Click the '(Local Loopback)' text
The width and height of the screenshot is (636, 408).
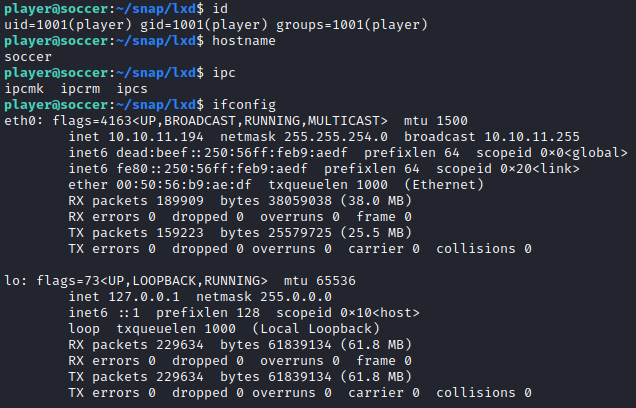(316, 329)
